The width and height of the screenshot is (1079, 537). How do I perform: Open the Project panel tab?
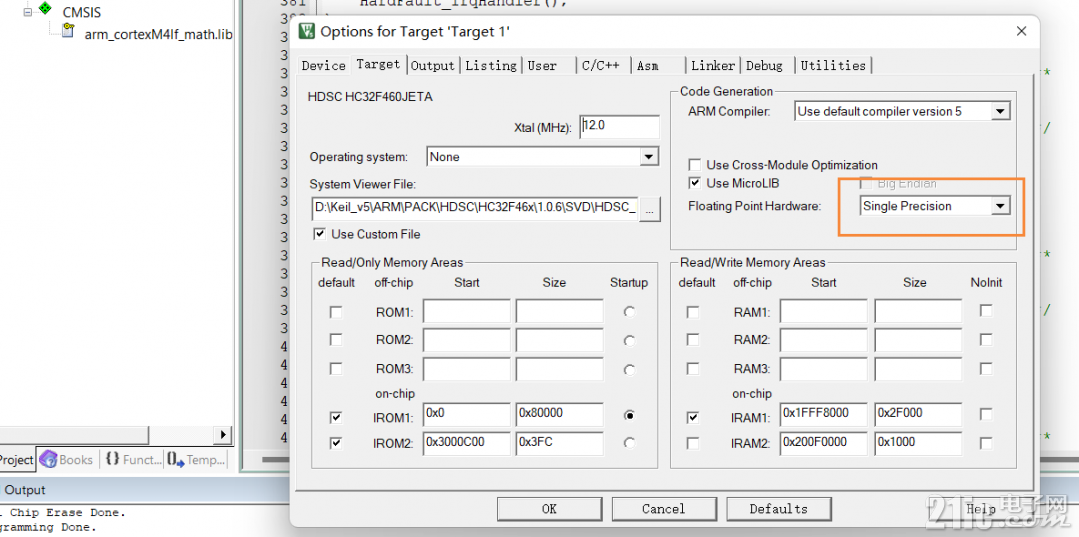[x=16, y=459]
